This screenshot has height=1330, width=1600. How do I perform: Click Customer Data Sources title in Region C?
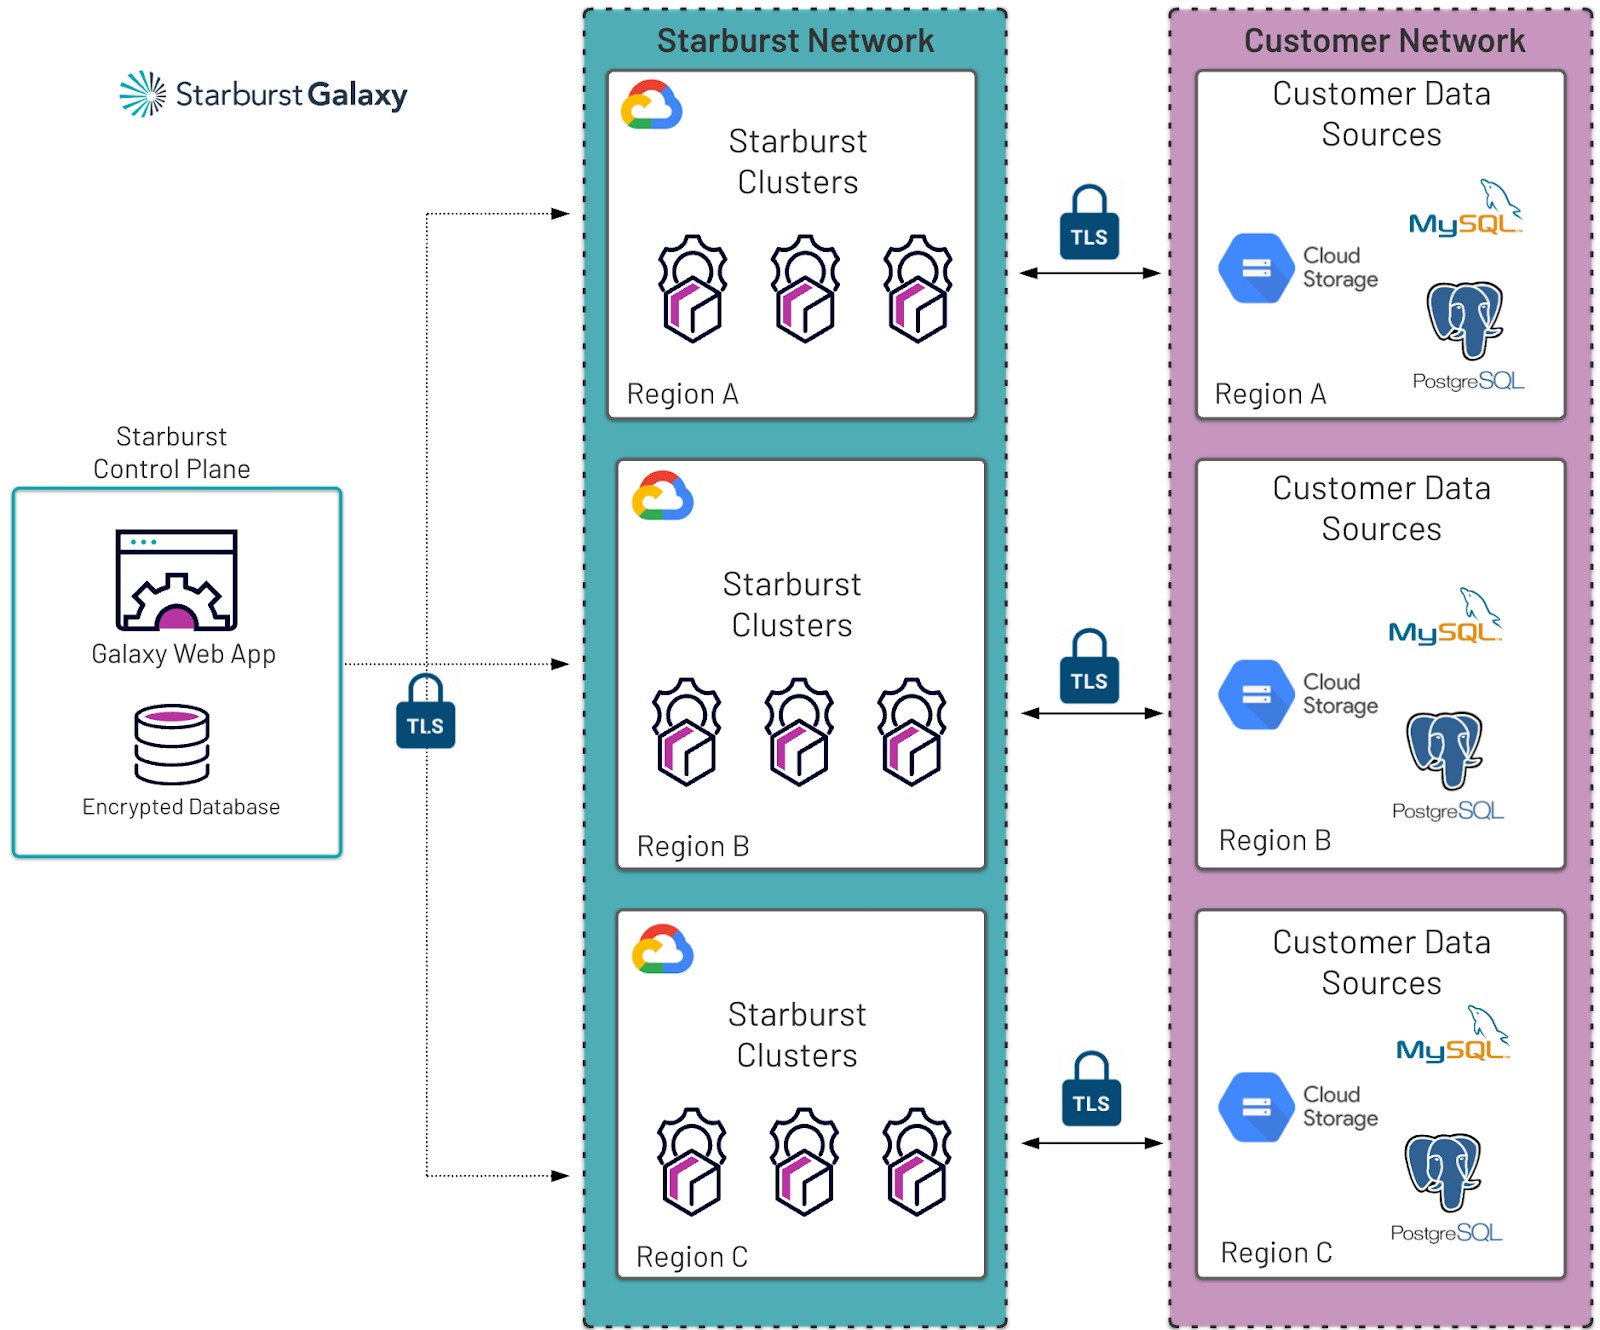coord(1382,962)
